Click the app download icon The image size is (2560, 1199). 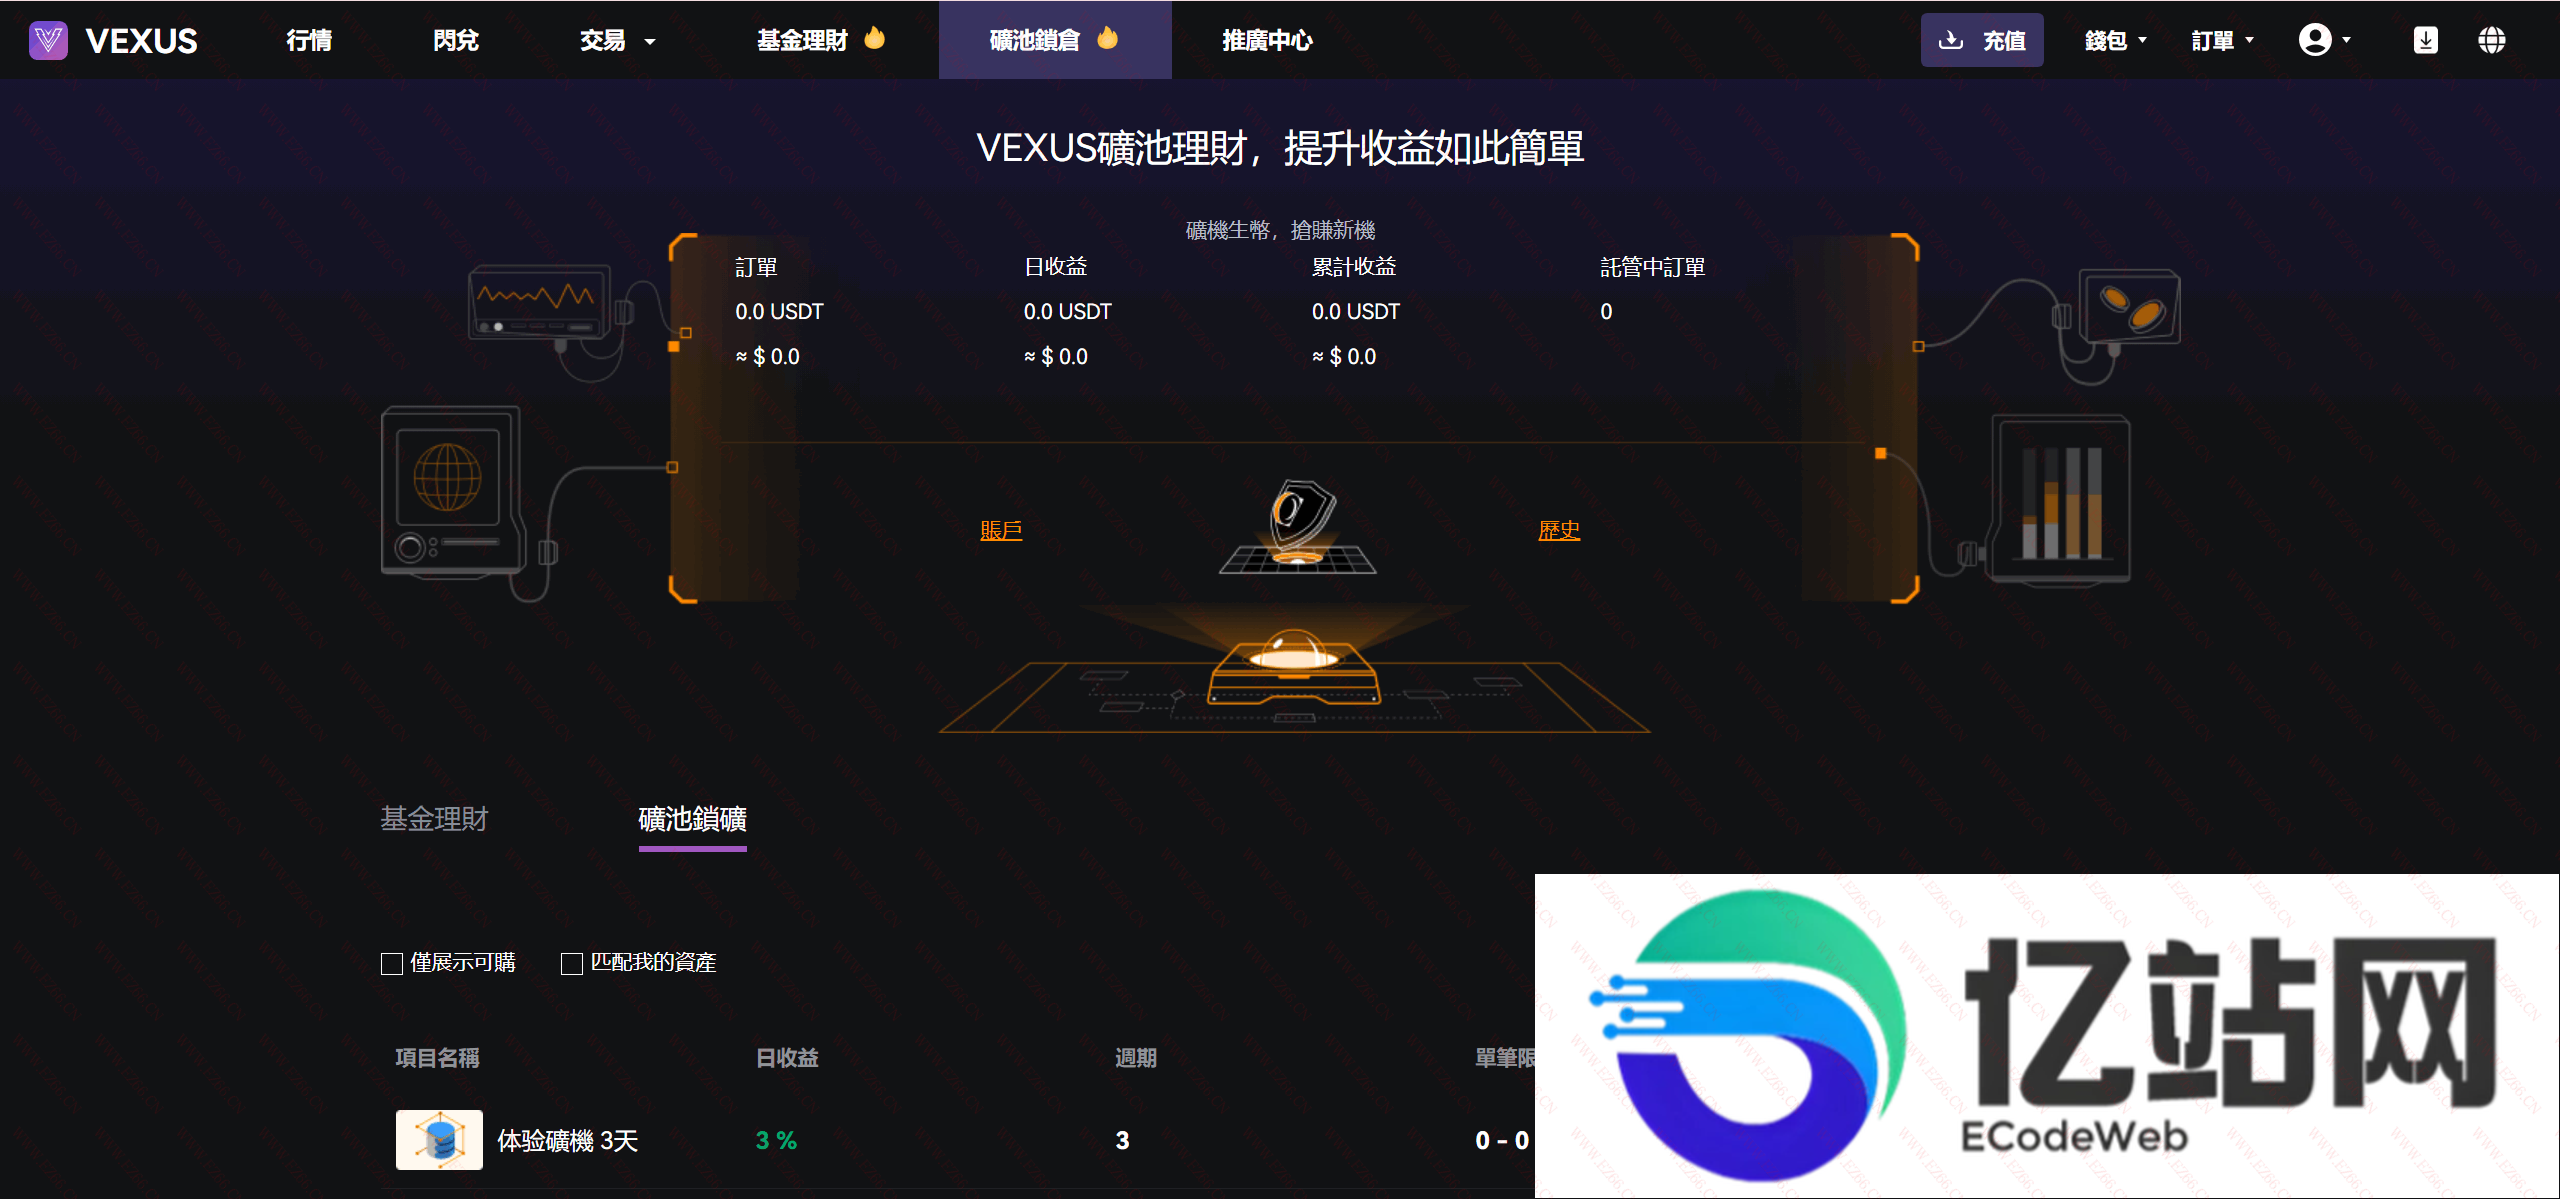[2425, 40]
